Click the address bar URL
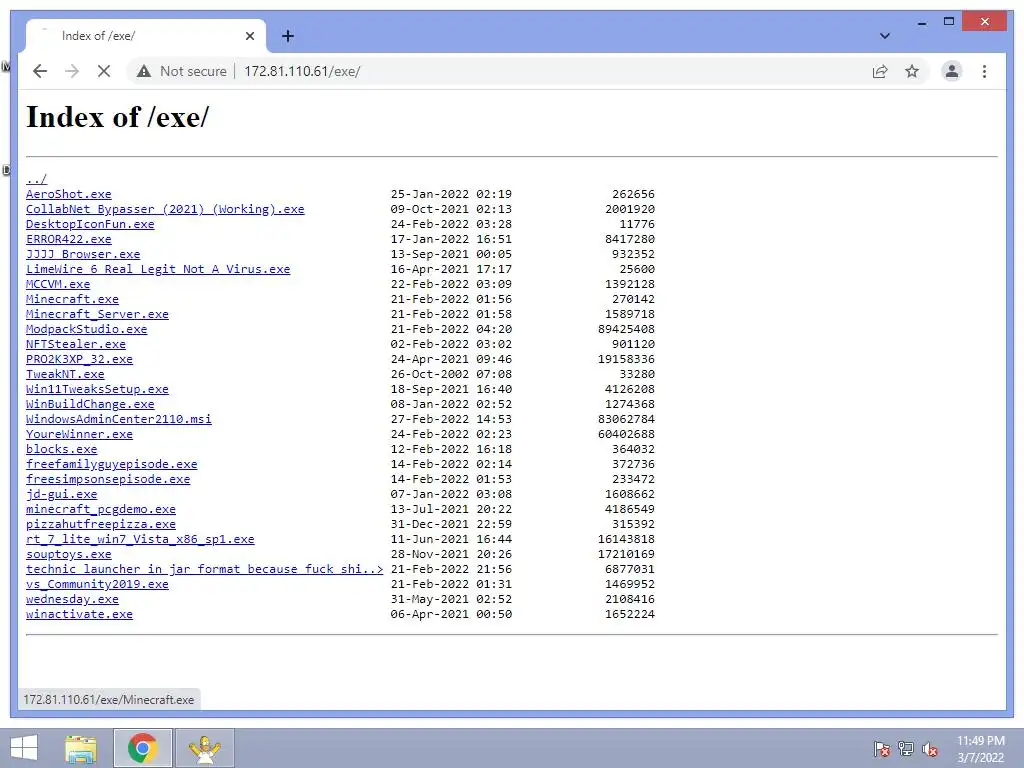This screenshot has height=768, width=1024. pos(302,71)
